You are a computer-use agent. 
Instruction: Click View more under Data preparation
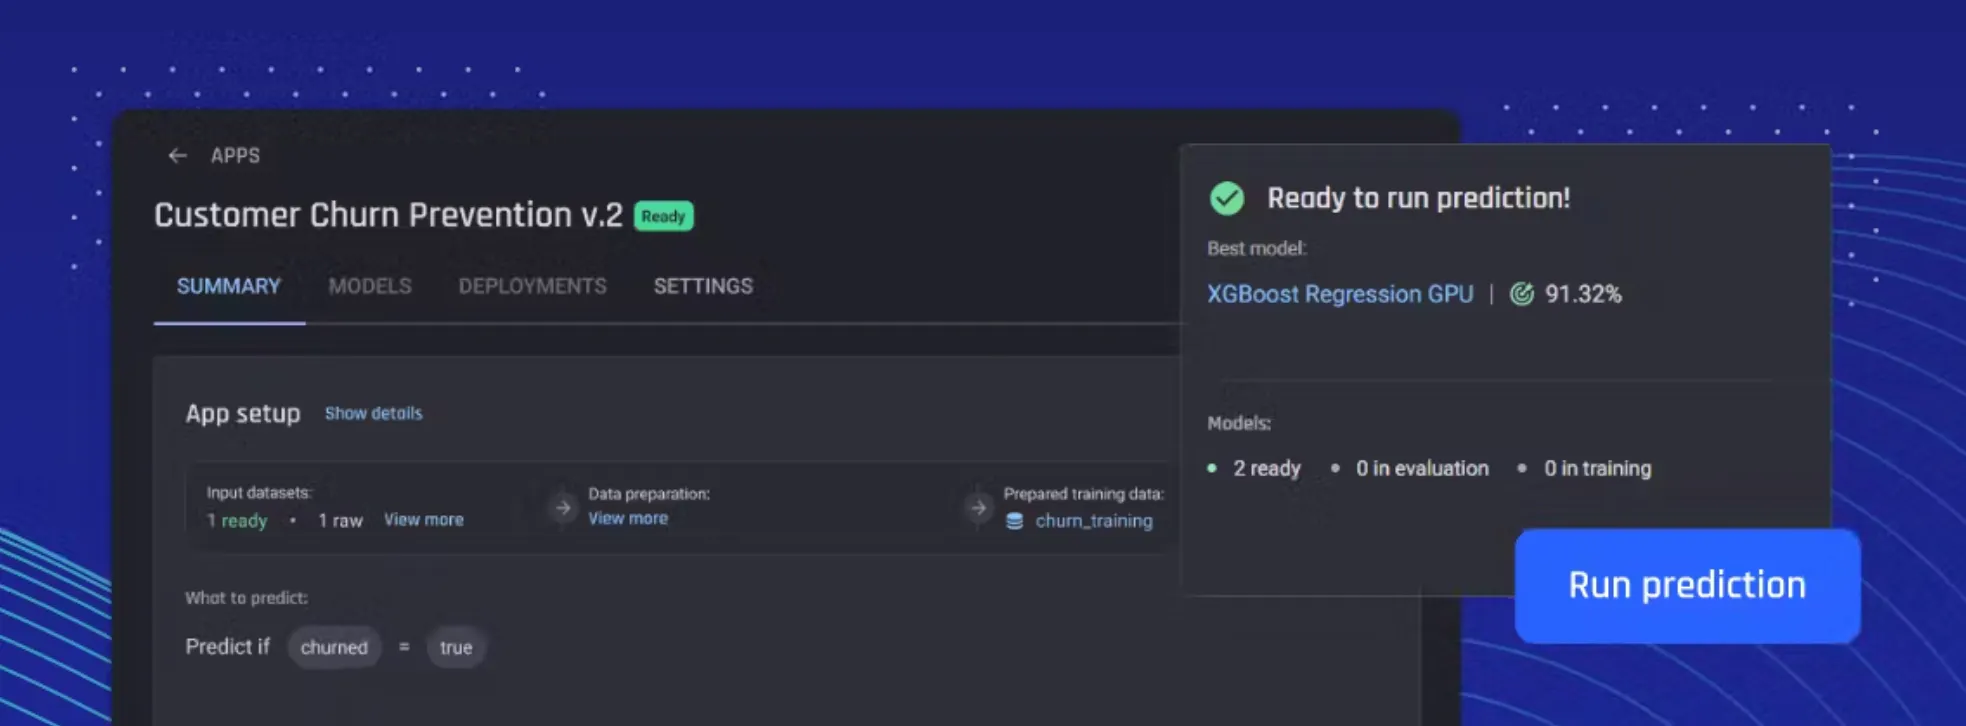[628, 518]
